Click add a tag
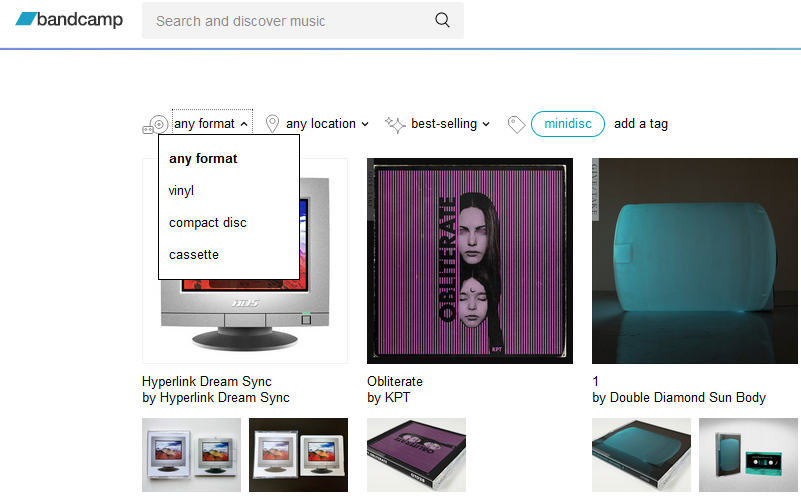 coord(641,124)
